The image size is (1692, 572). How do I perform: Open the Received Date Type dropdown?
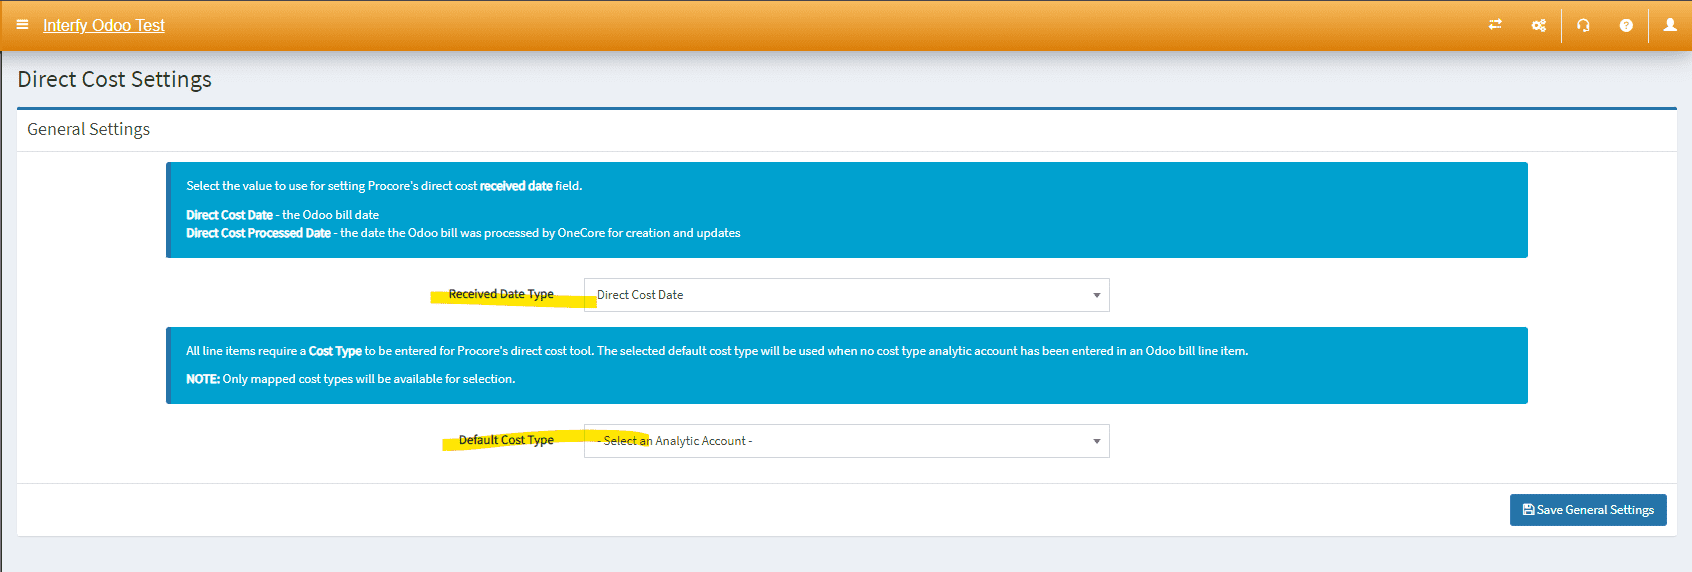(x=846, y=295)
